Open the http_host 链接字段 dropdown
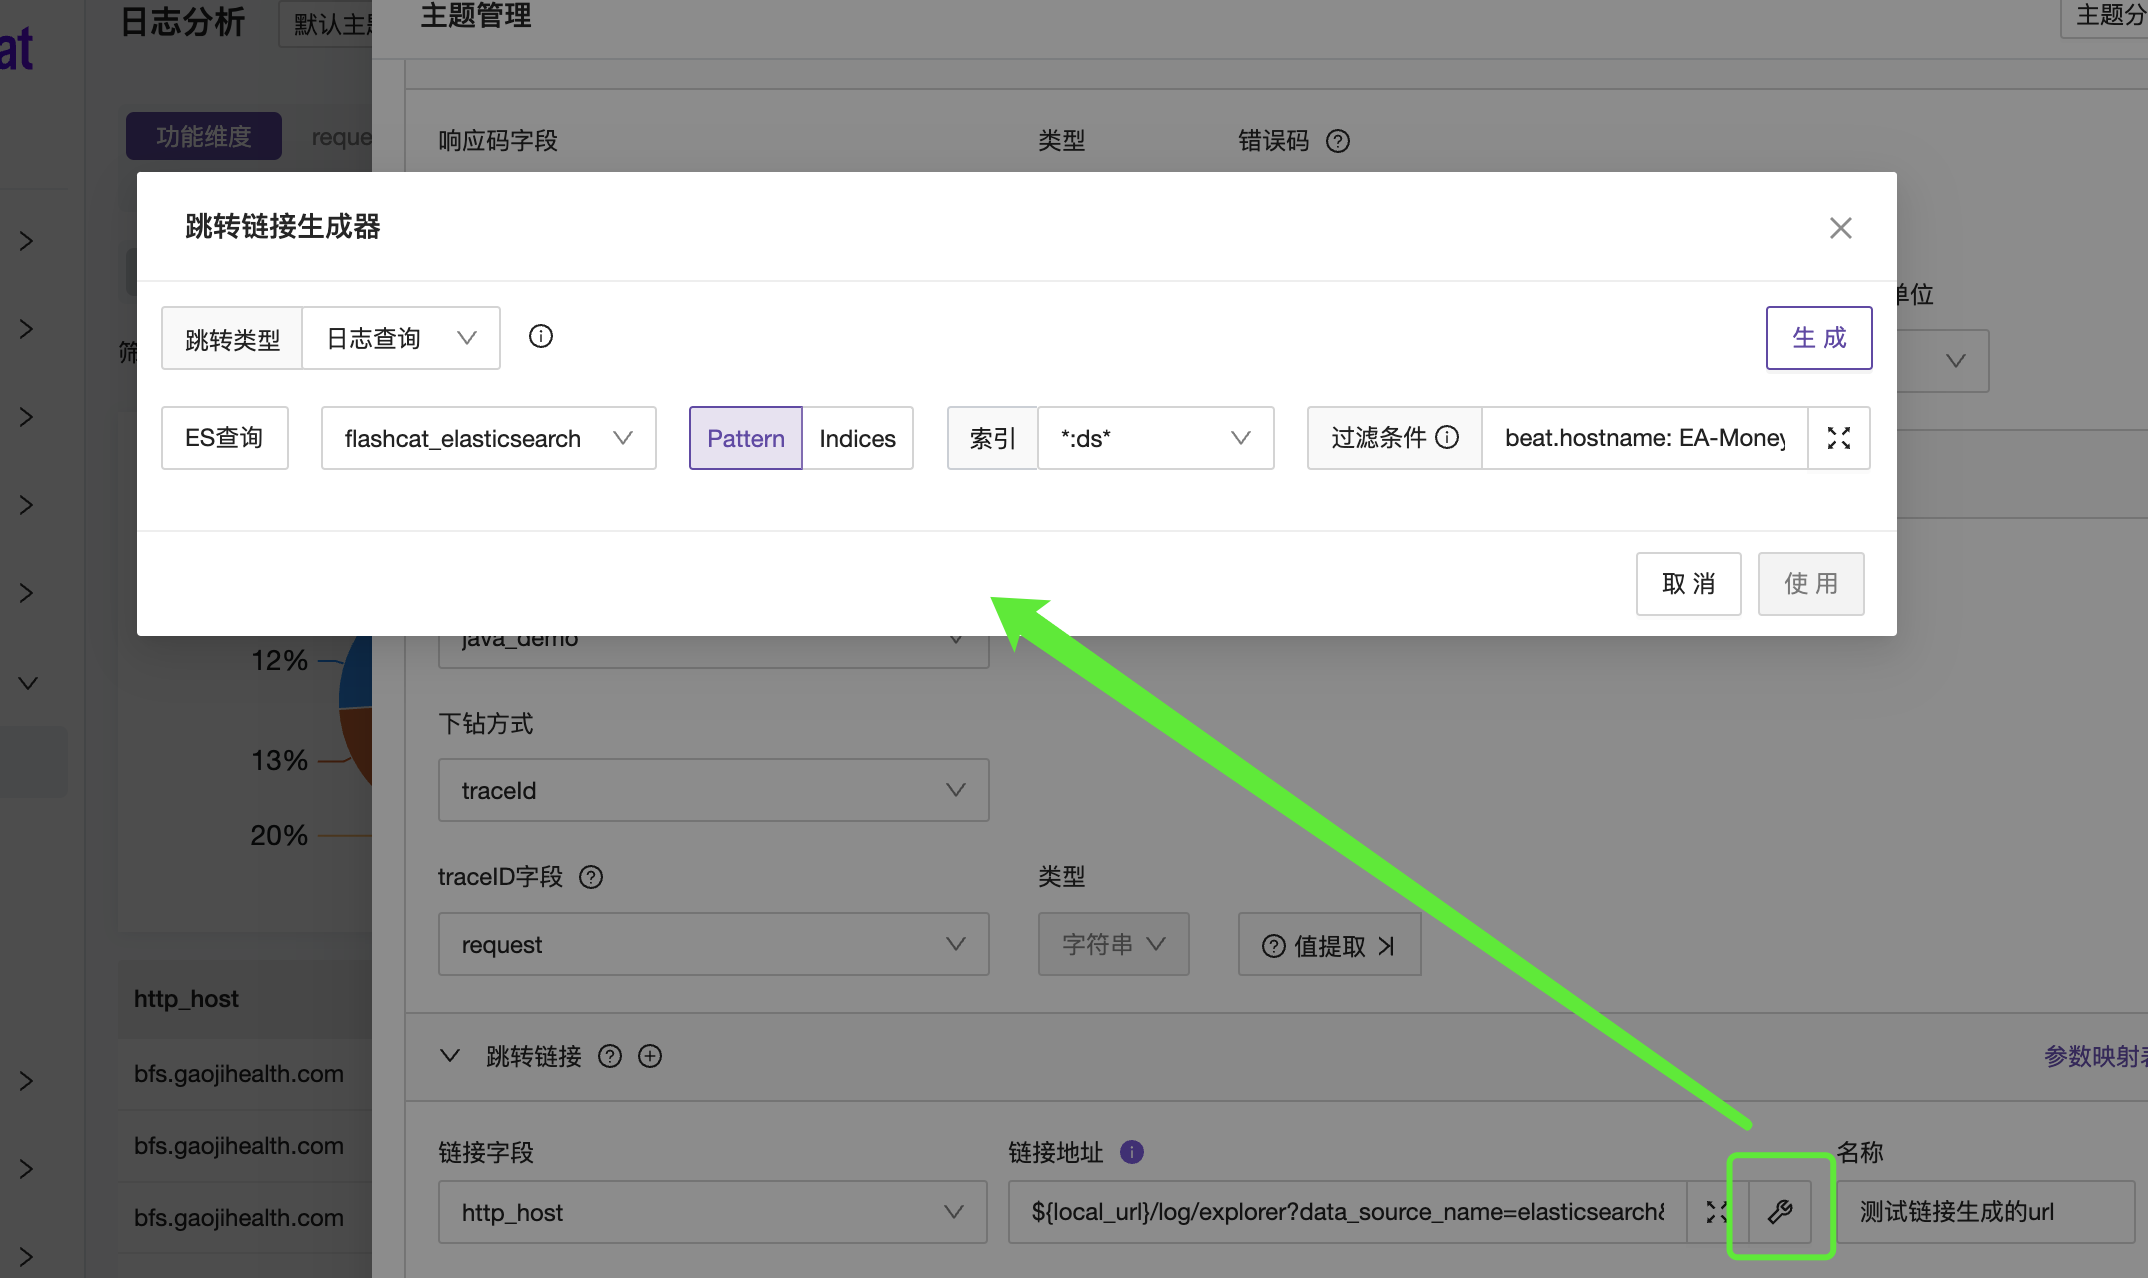Screen dimensions: 2148x1278 click(712, 1212)
